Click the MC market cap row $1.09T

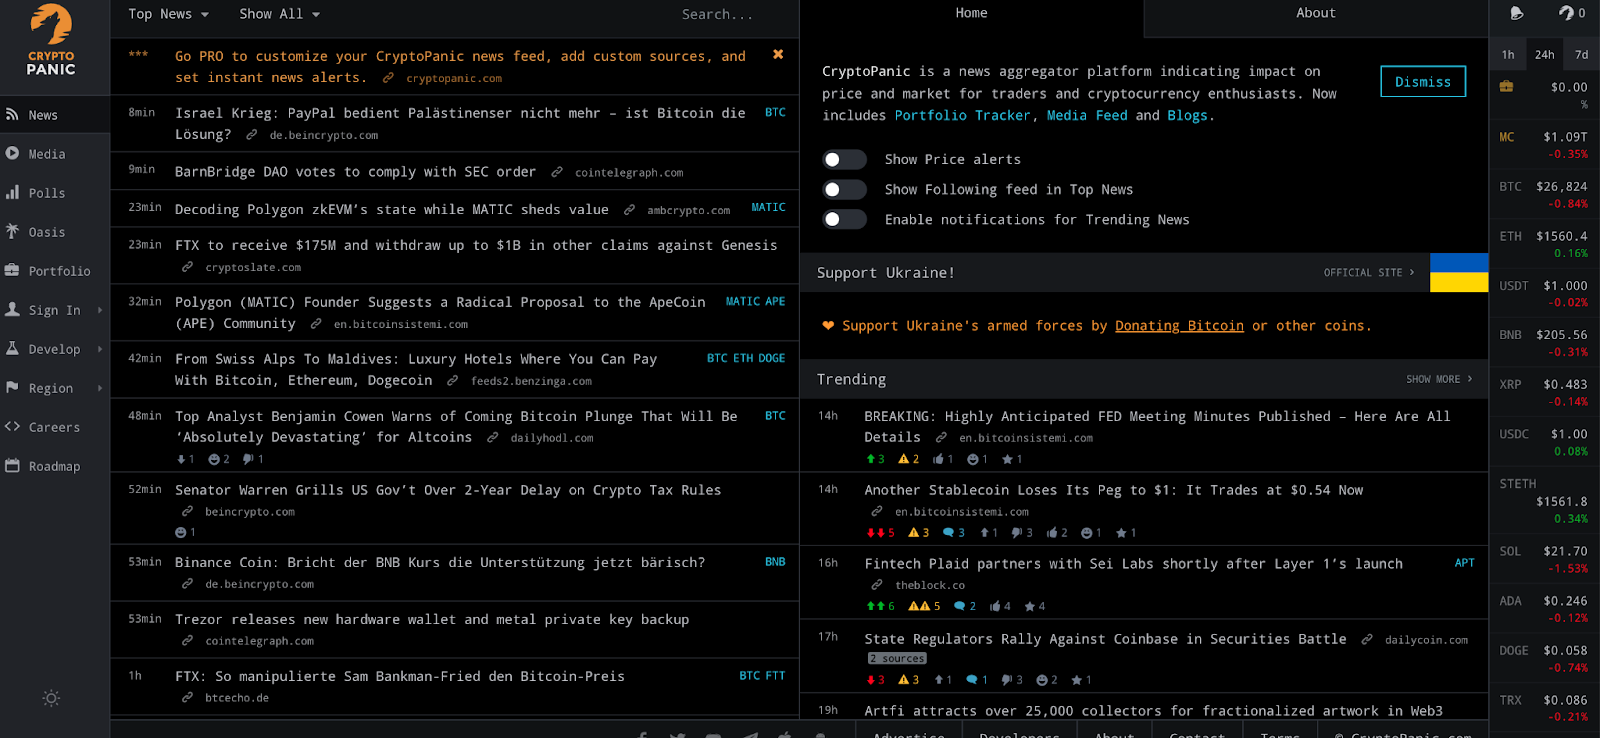pyautogui.click(x=1544, y=145)
